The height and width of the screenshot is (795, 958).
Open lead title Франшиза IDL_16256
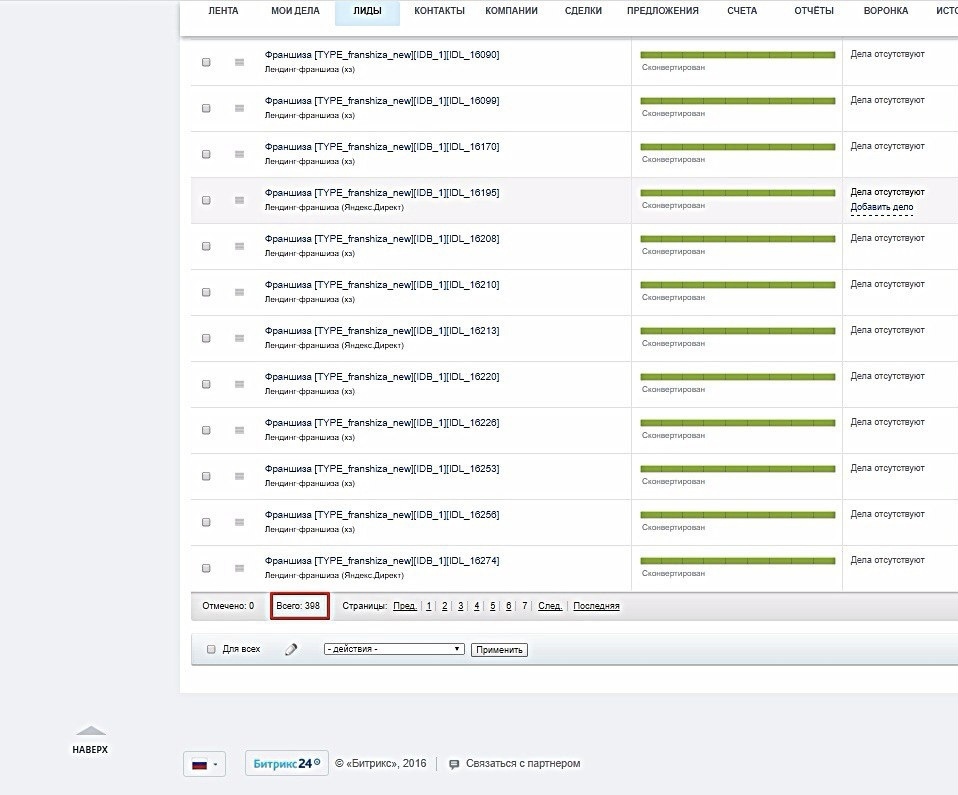point(382,515)
